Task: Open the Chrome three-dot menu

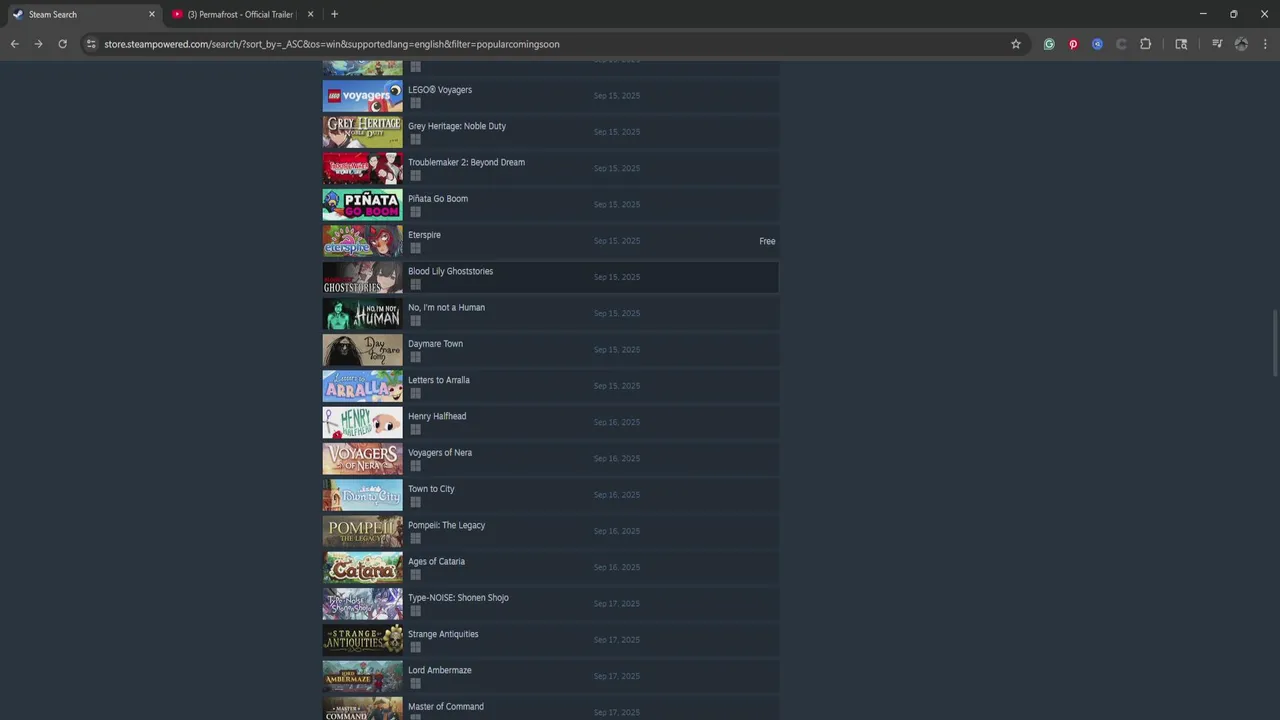Action: point(1265,44)
